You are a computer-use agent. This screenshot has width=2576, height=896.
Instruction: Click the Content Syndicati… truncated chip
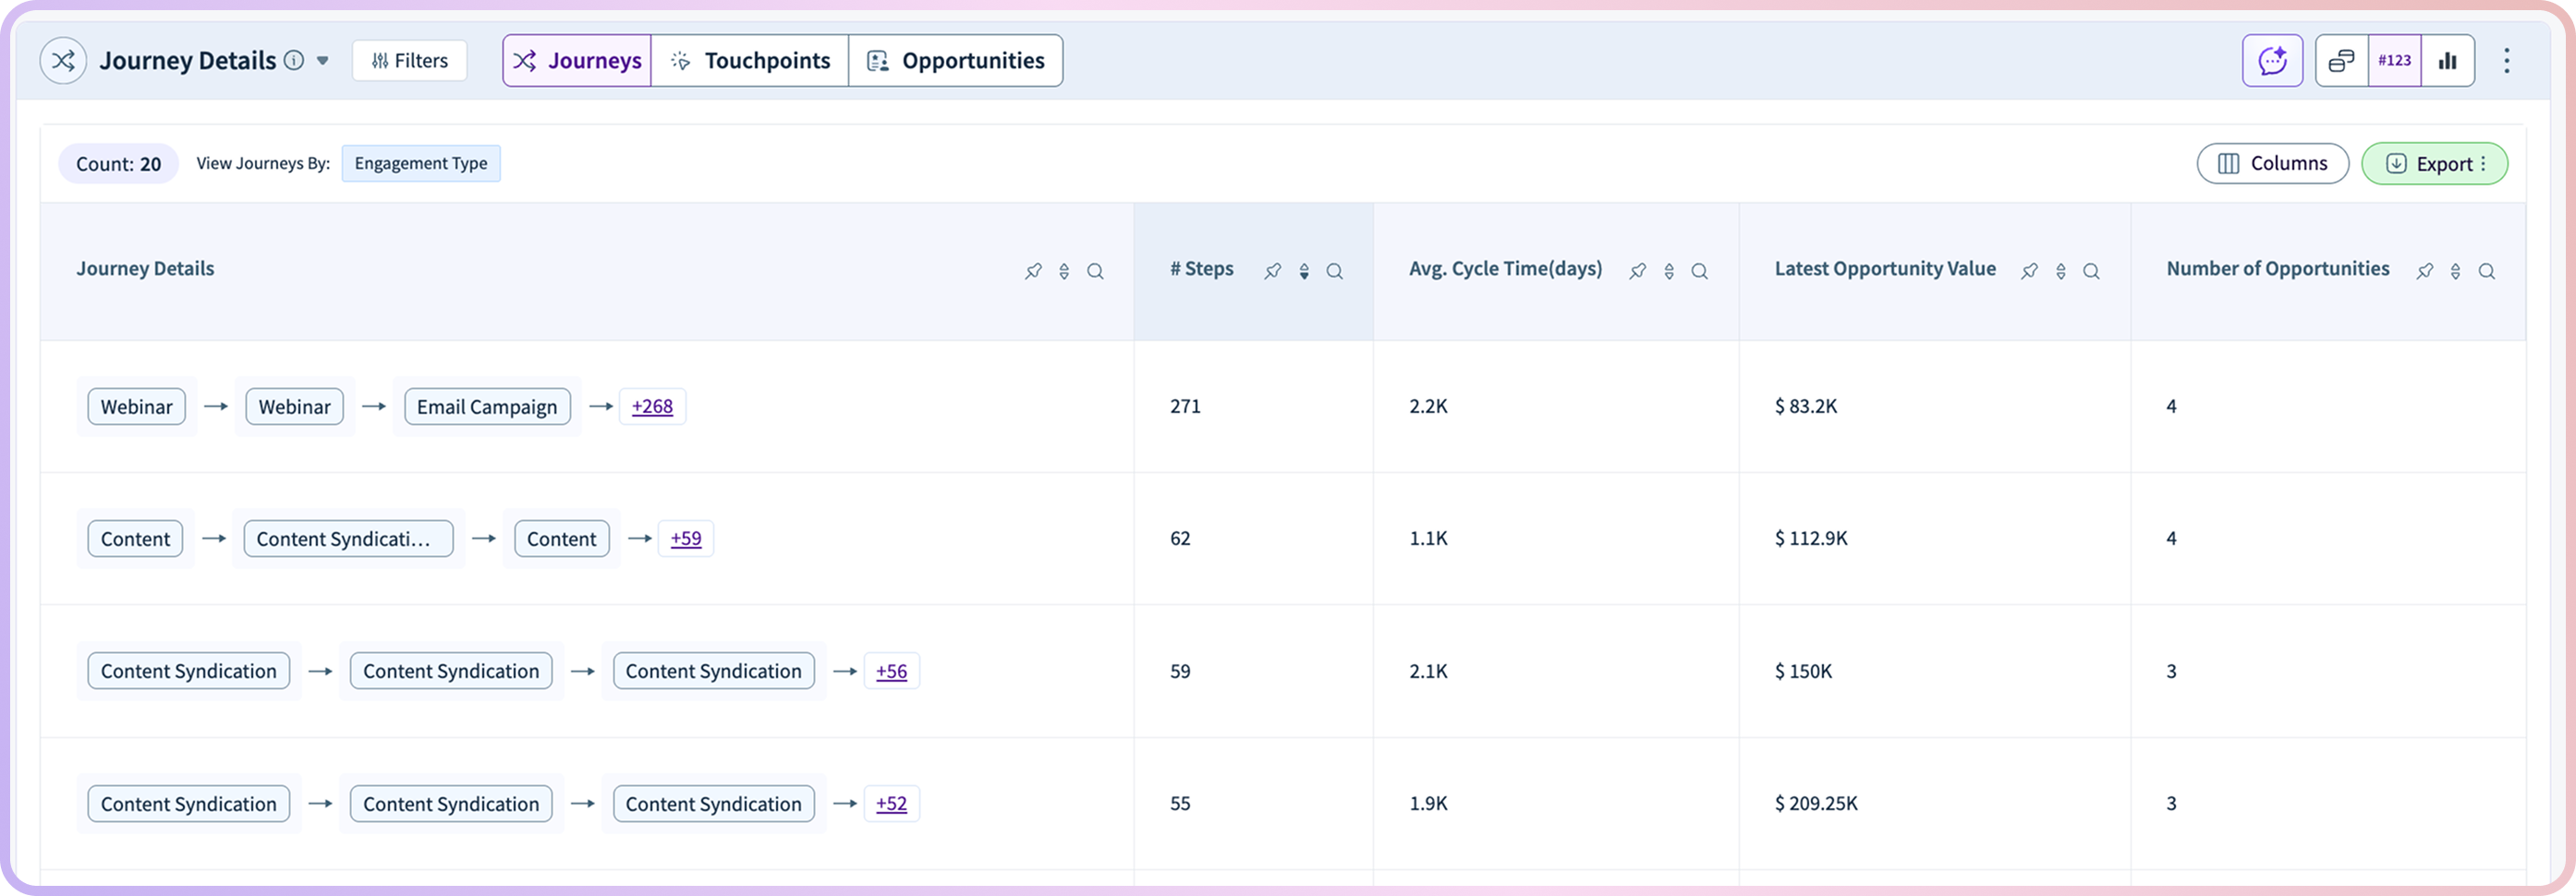tap(348, 539)
